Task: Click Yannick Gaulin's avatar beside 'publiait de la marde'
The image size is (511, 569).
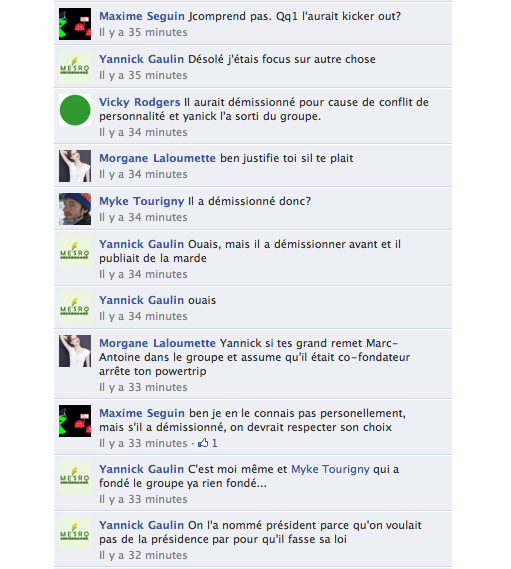Action: [75, 252]
